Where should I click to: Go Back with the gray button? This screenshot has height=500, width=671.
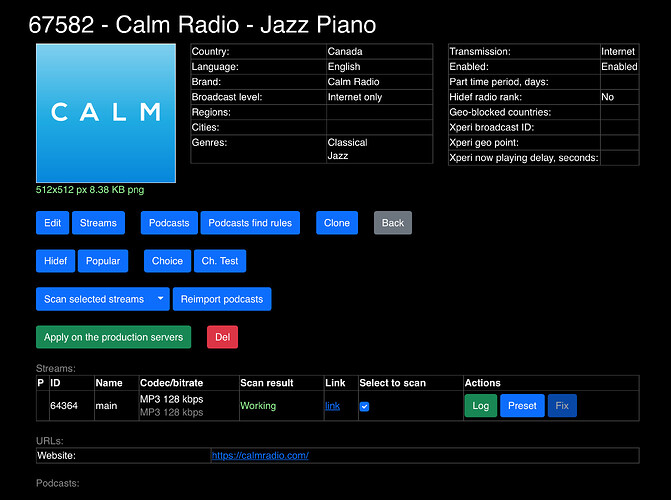coord(393,223)
